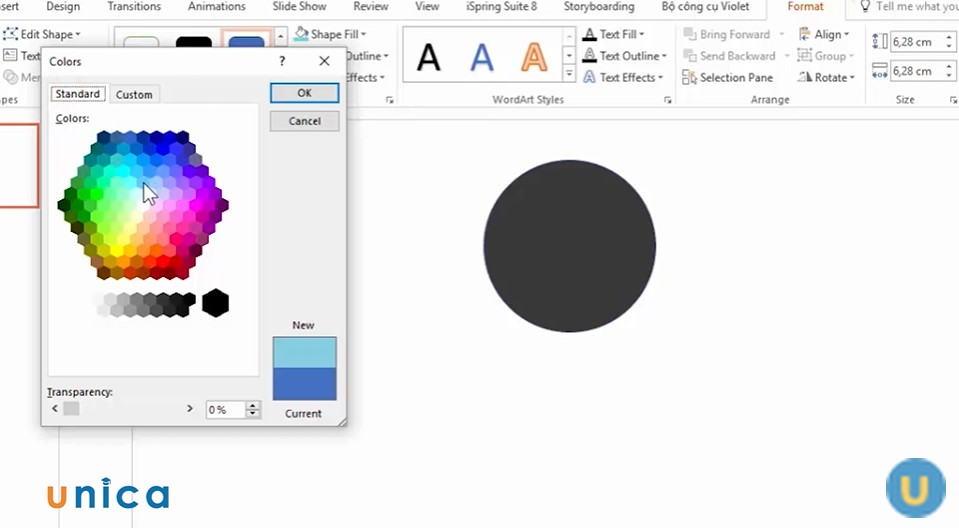Switch to the Custom tab in Colors dialog
Screen dimensions: 959x528
coord(134,95)
